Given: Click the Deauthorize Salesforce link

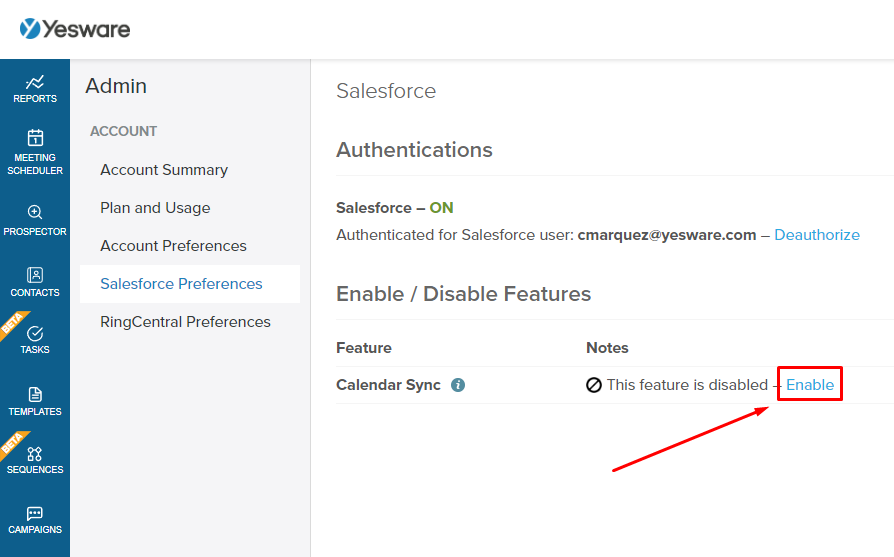Looking at the screenshot, I should tap(817, 235).
